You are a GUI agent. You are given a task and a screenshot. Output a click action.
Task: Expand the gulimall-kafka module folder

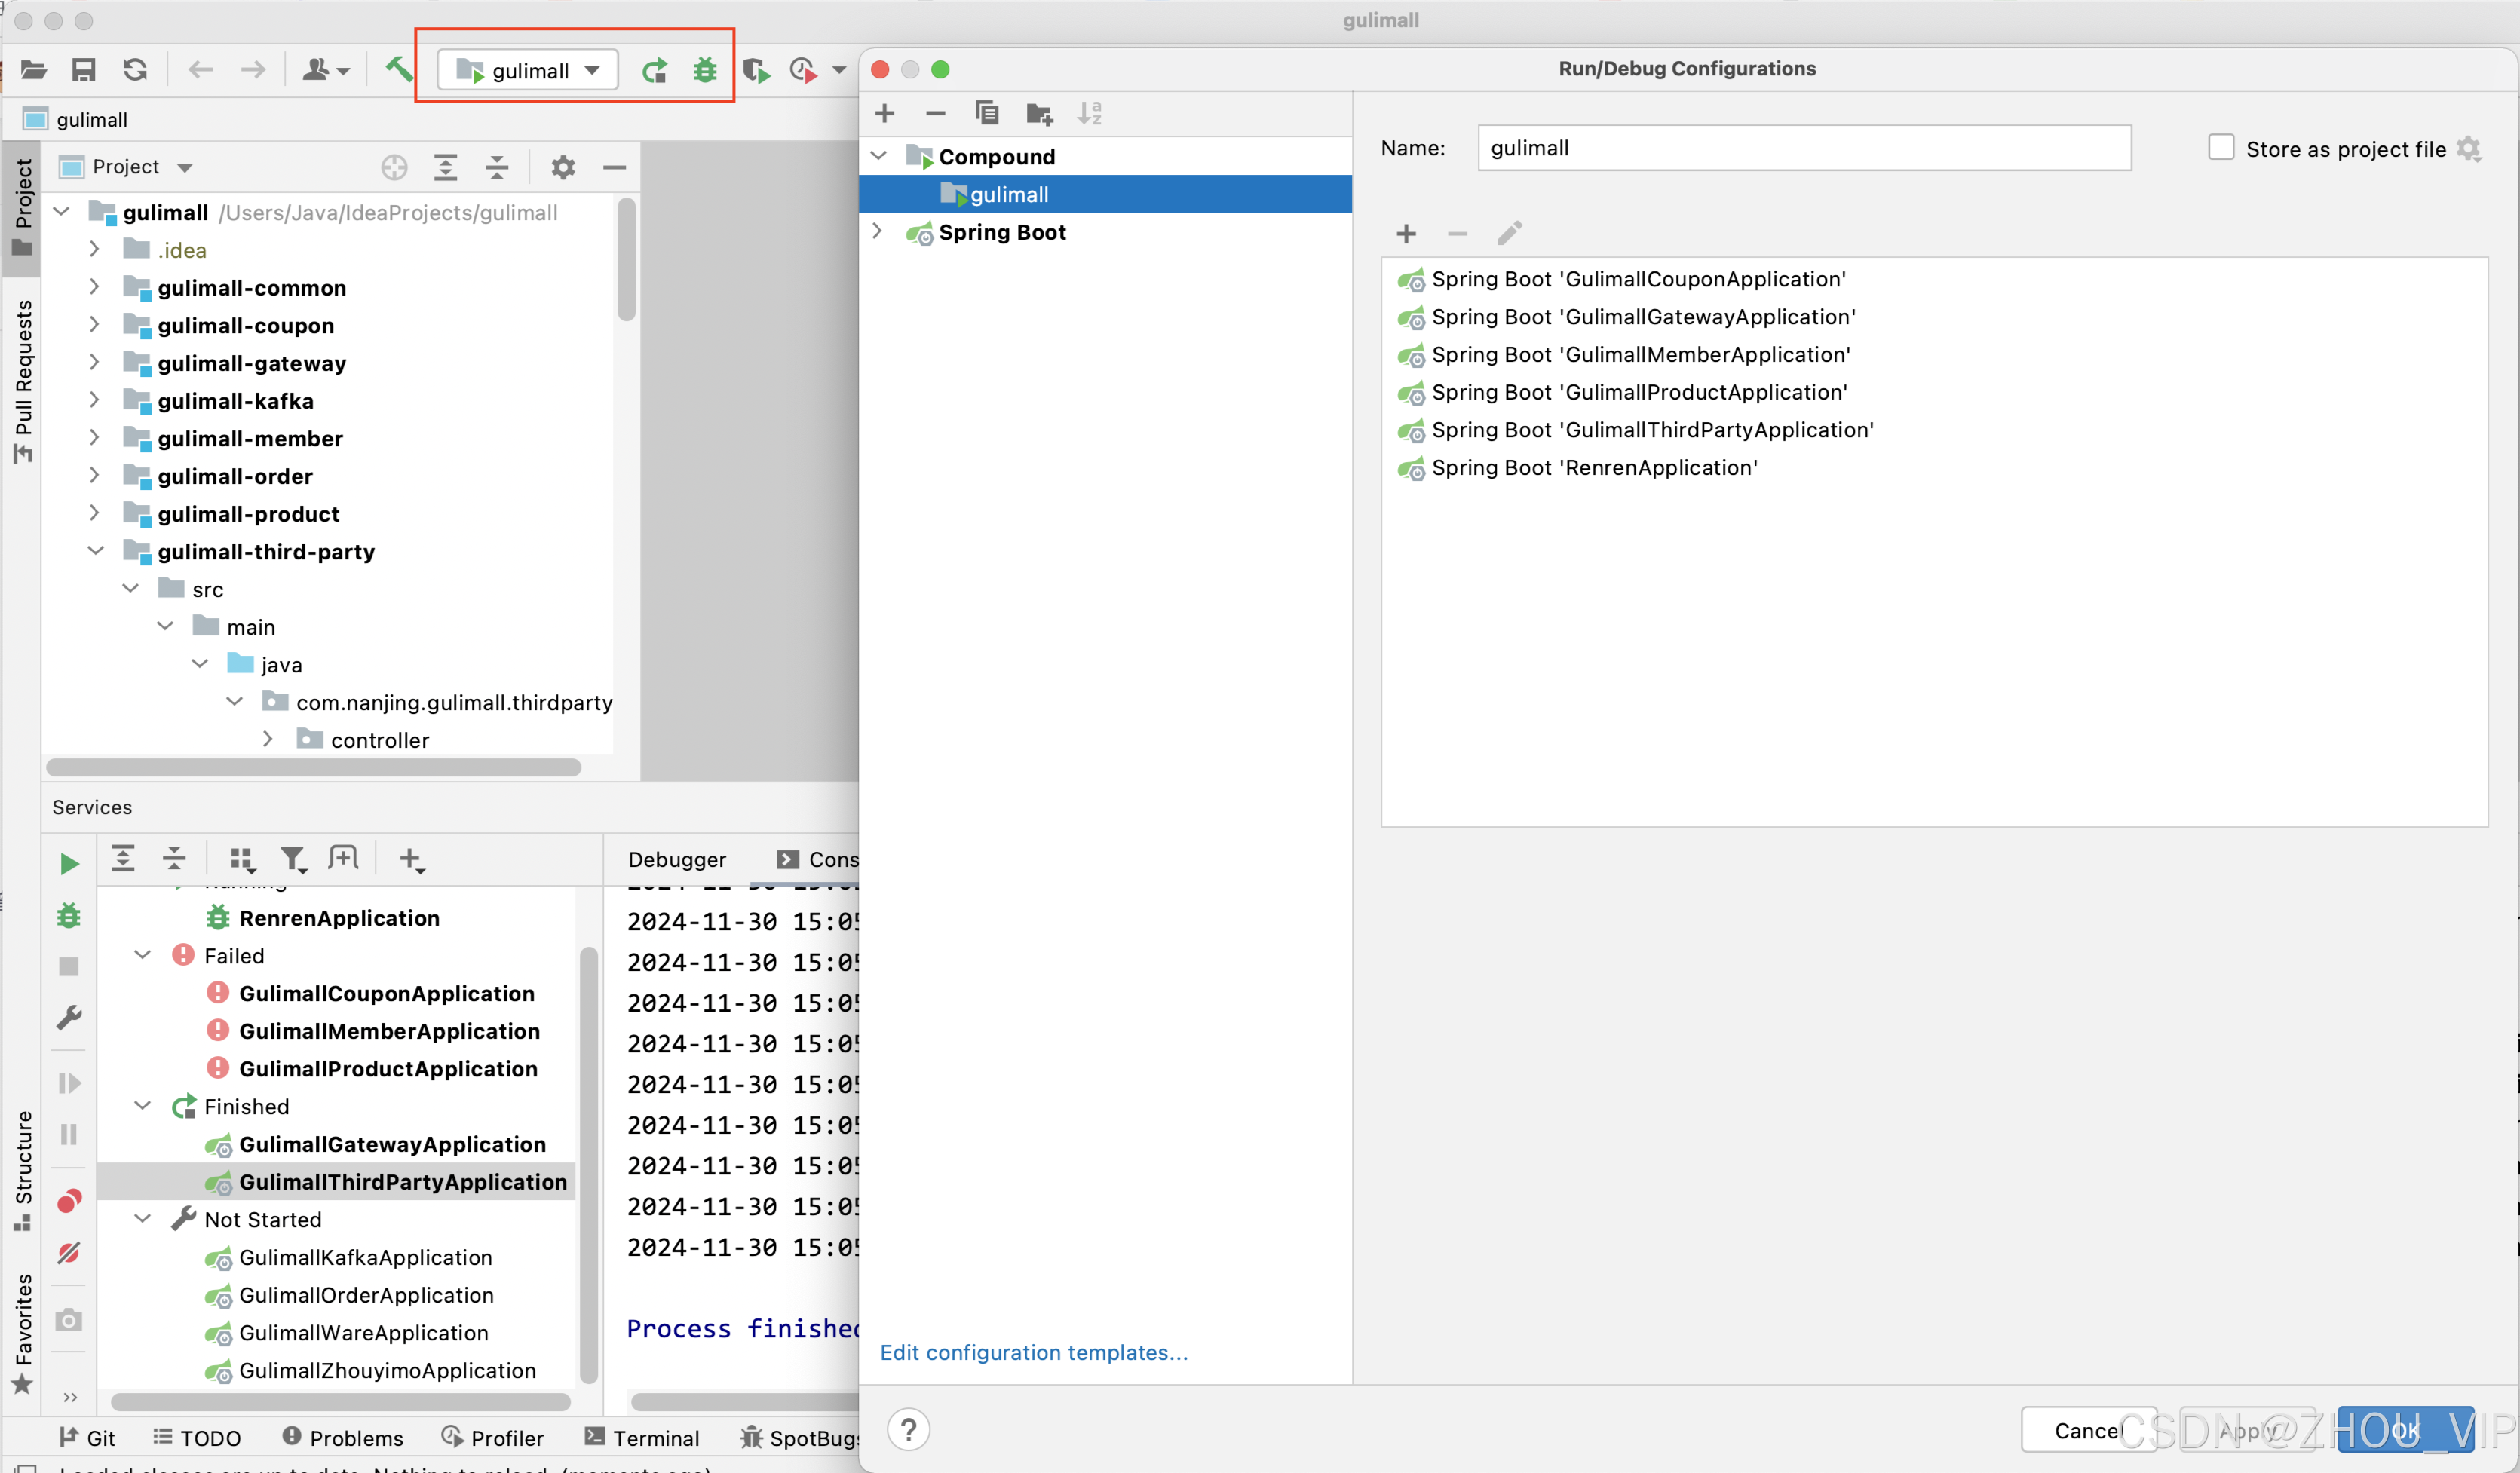[x=94, y=400]
